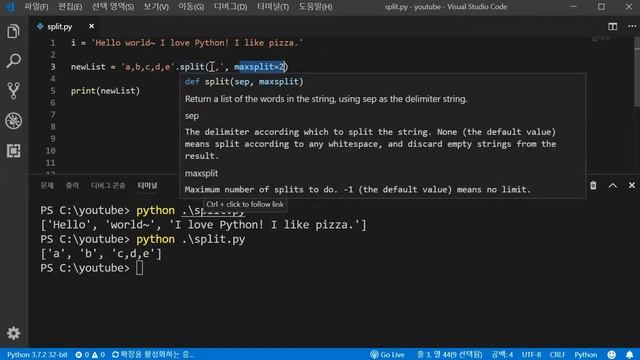Open the 파일(F) menu
The height and width of the screenshot is (360, 640).
(36, 7)
